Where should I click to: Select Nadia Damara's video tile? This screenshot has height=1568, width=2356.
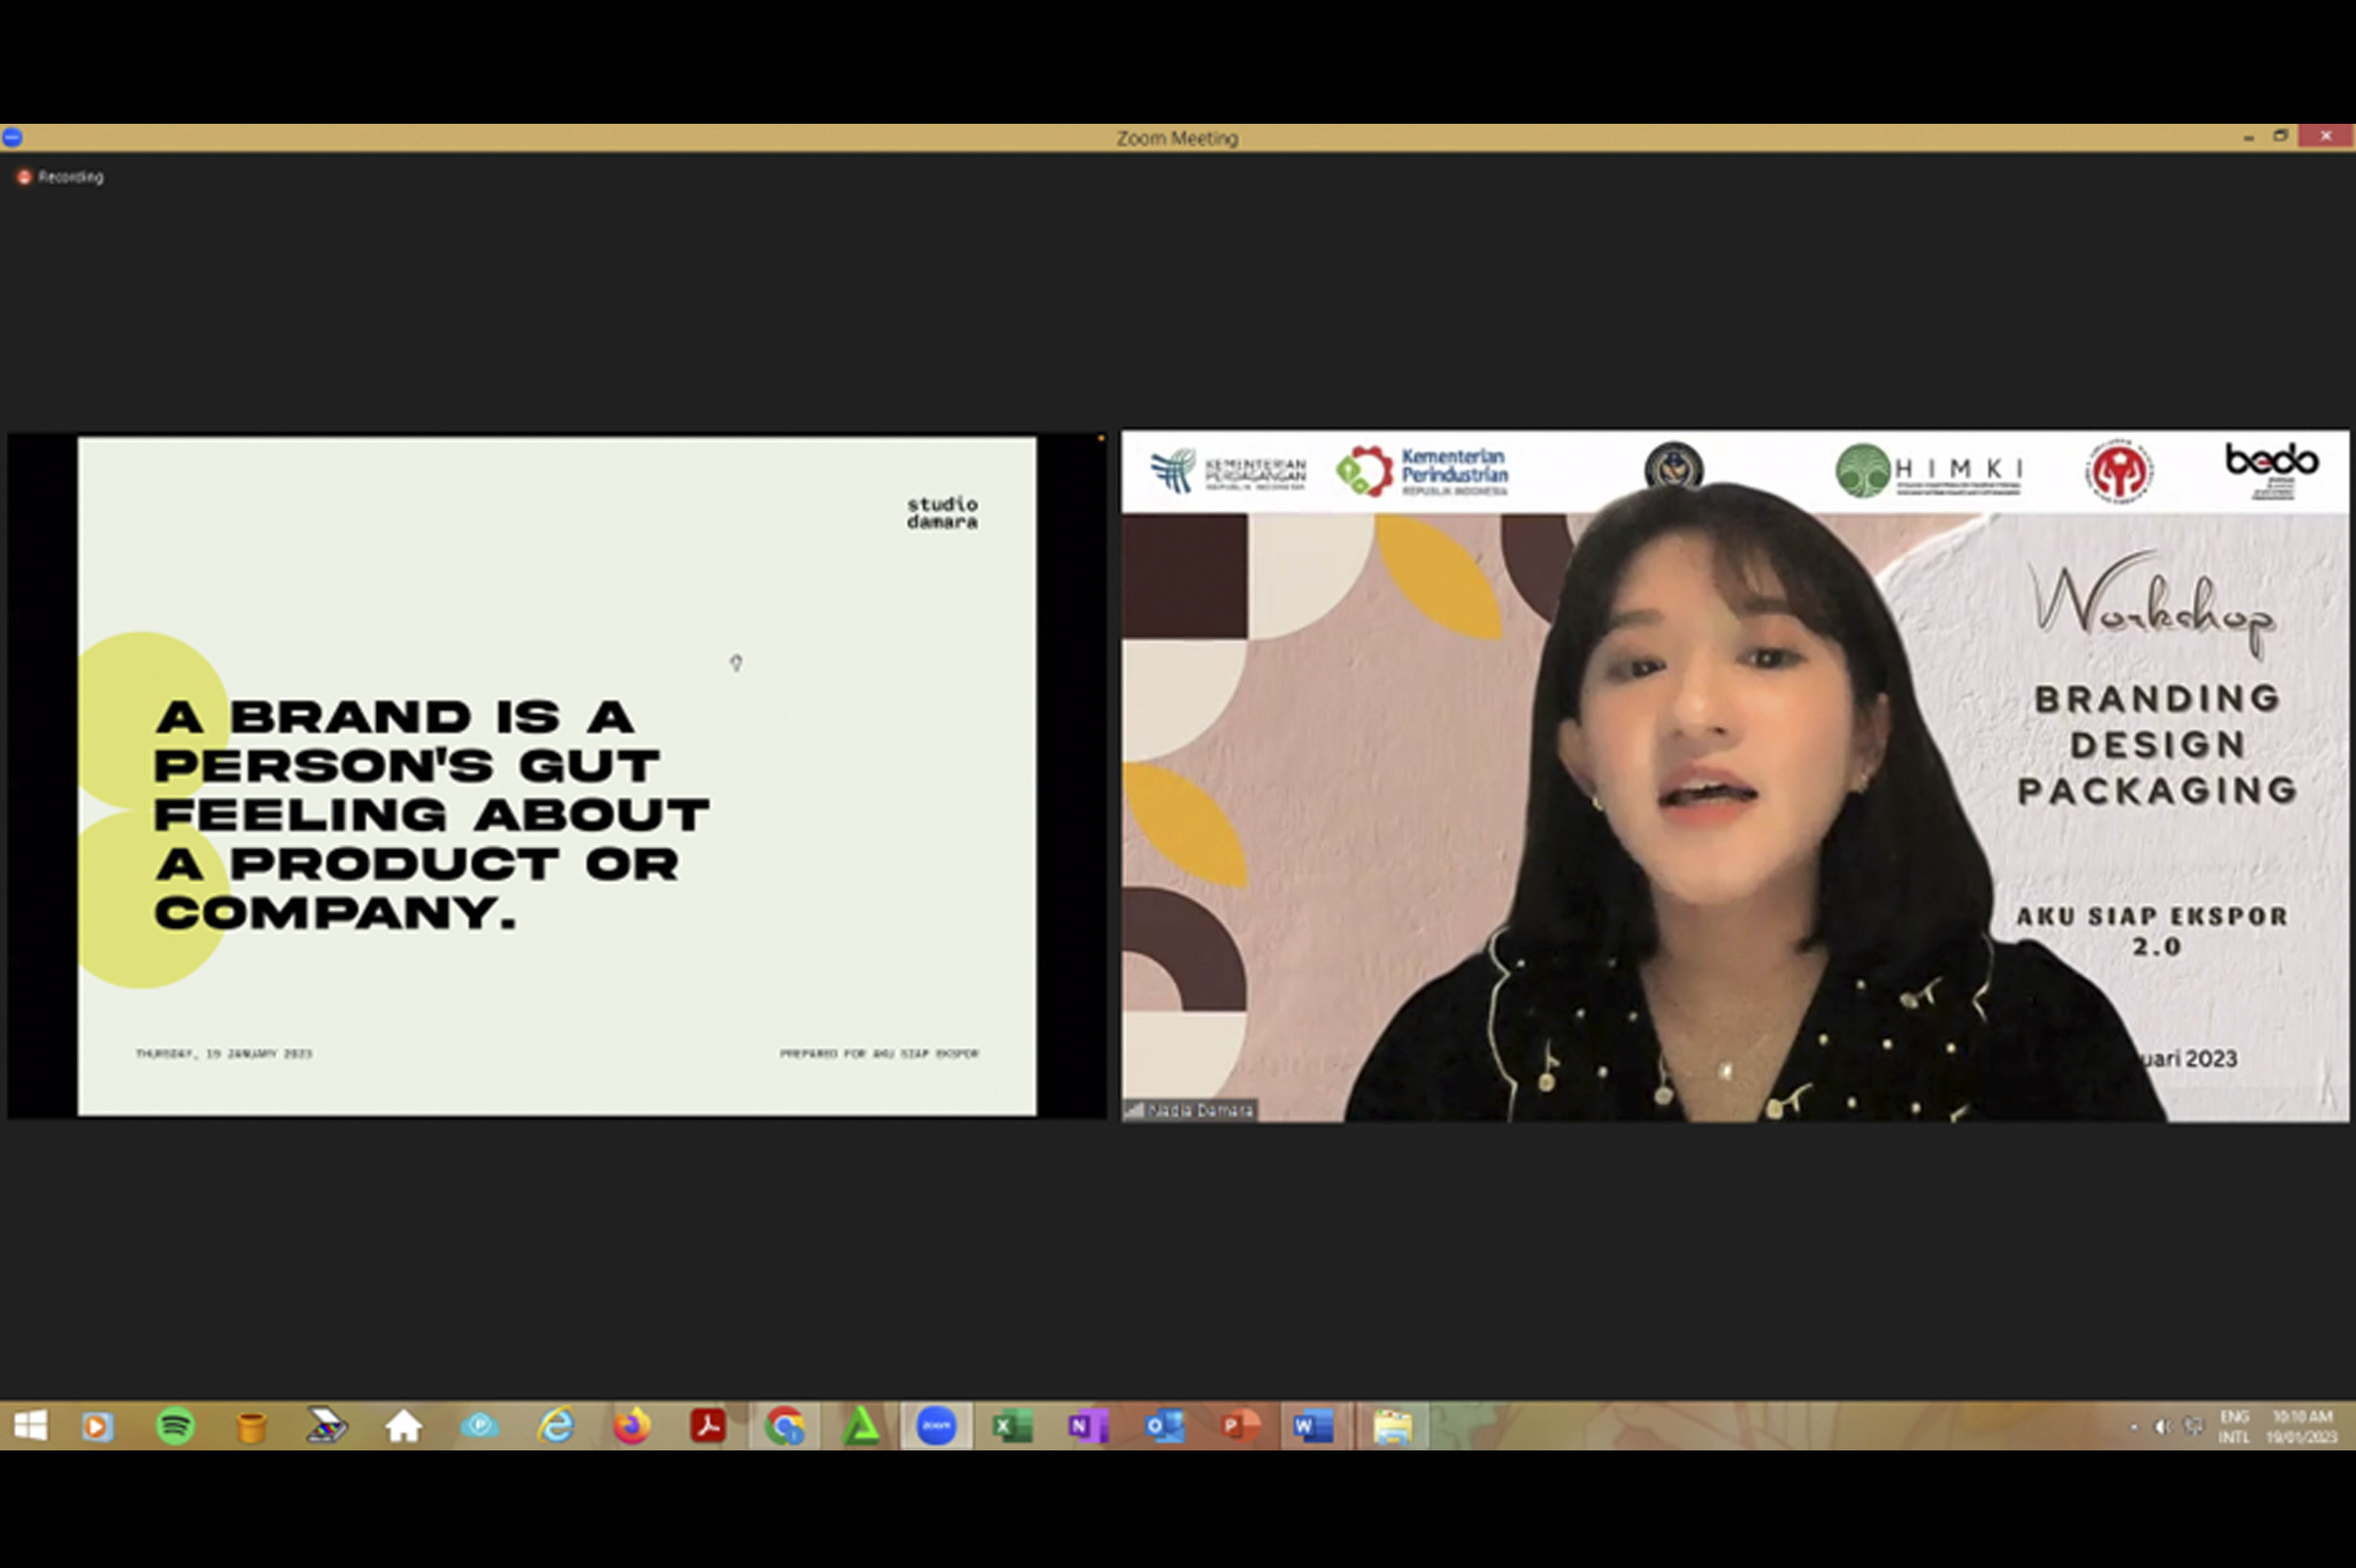pos(1734,776)
